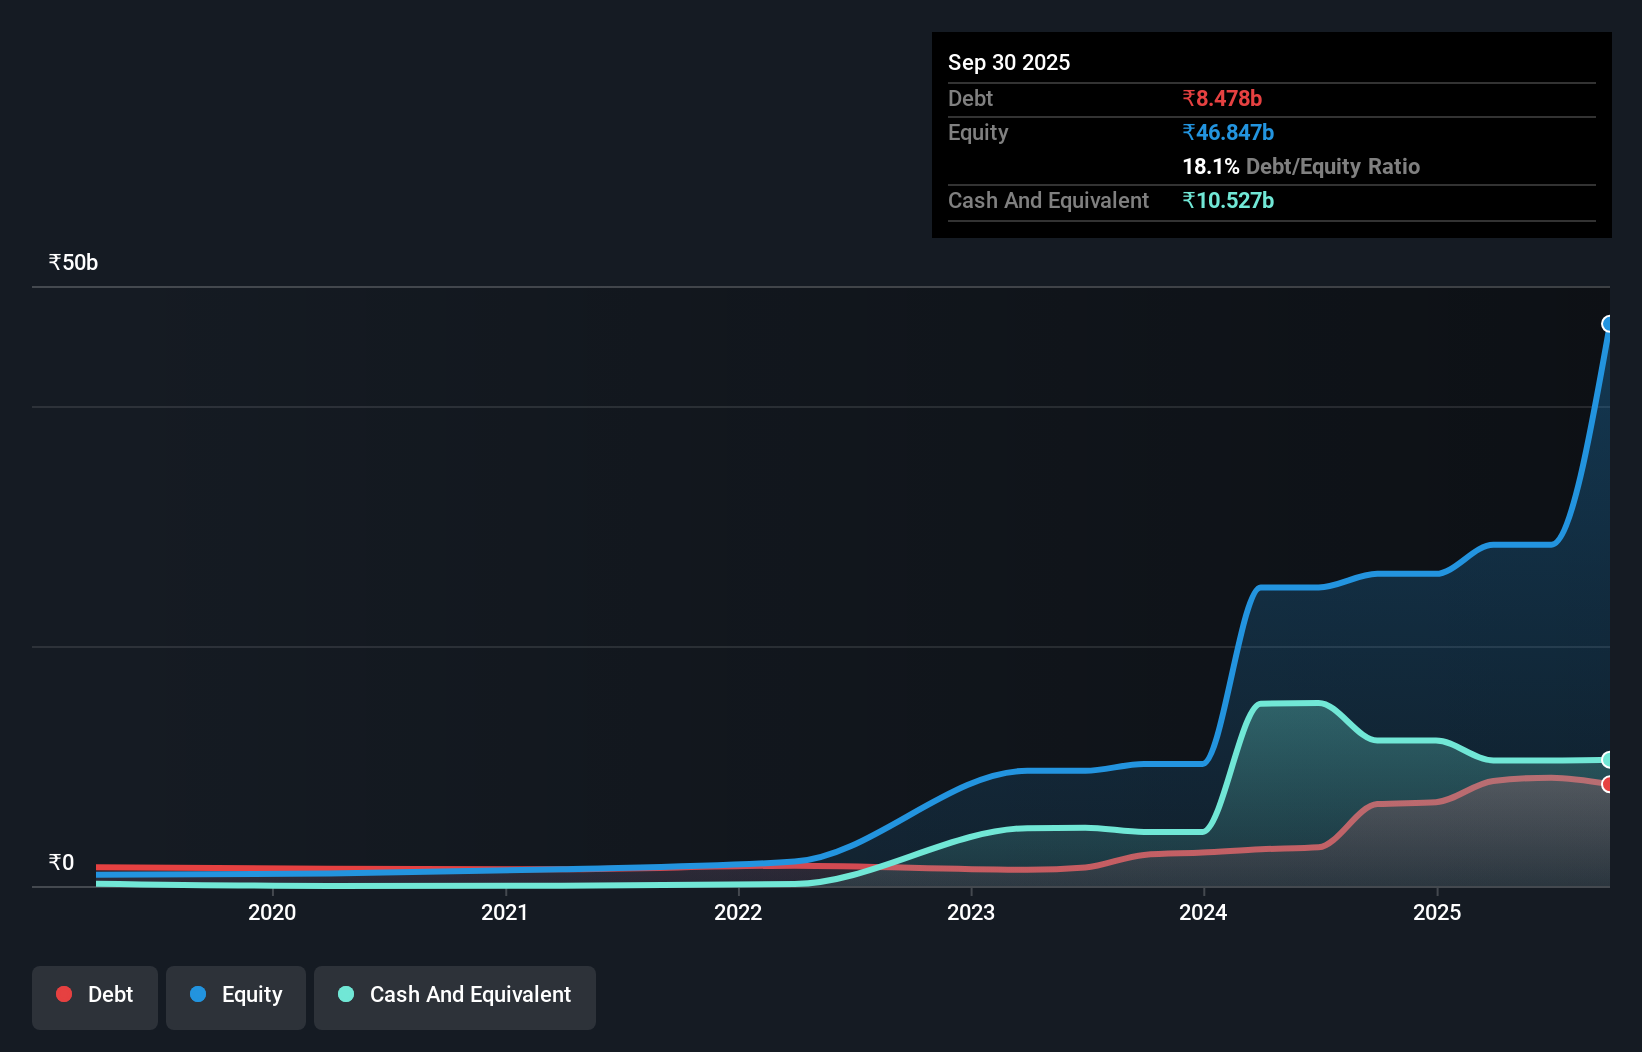Toggle the Debt series visibility
1642x1052 pixels.
[94, 997]
